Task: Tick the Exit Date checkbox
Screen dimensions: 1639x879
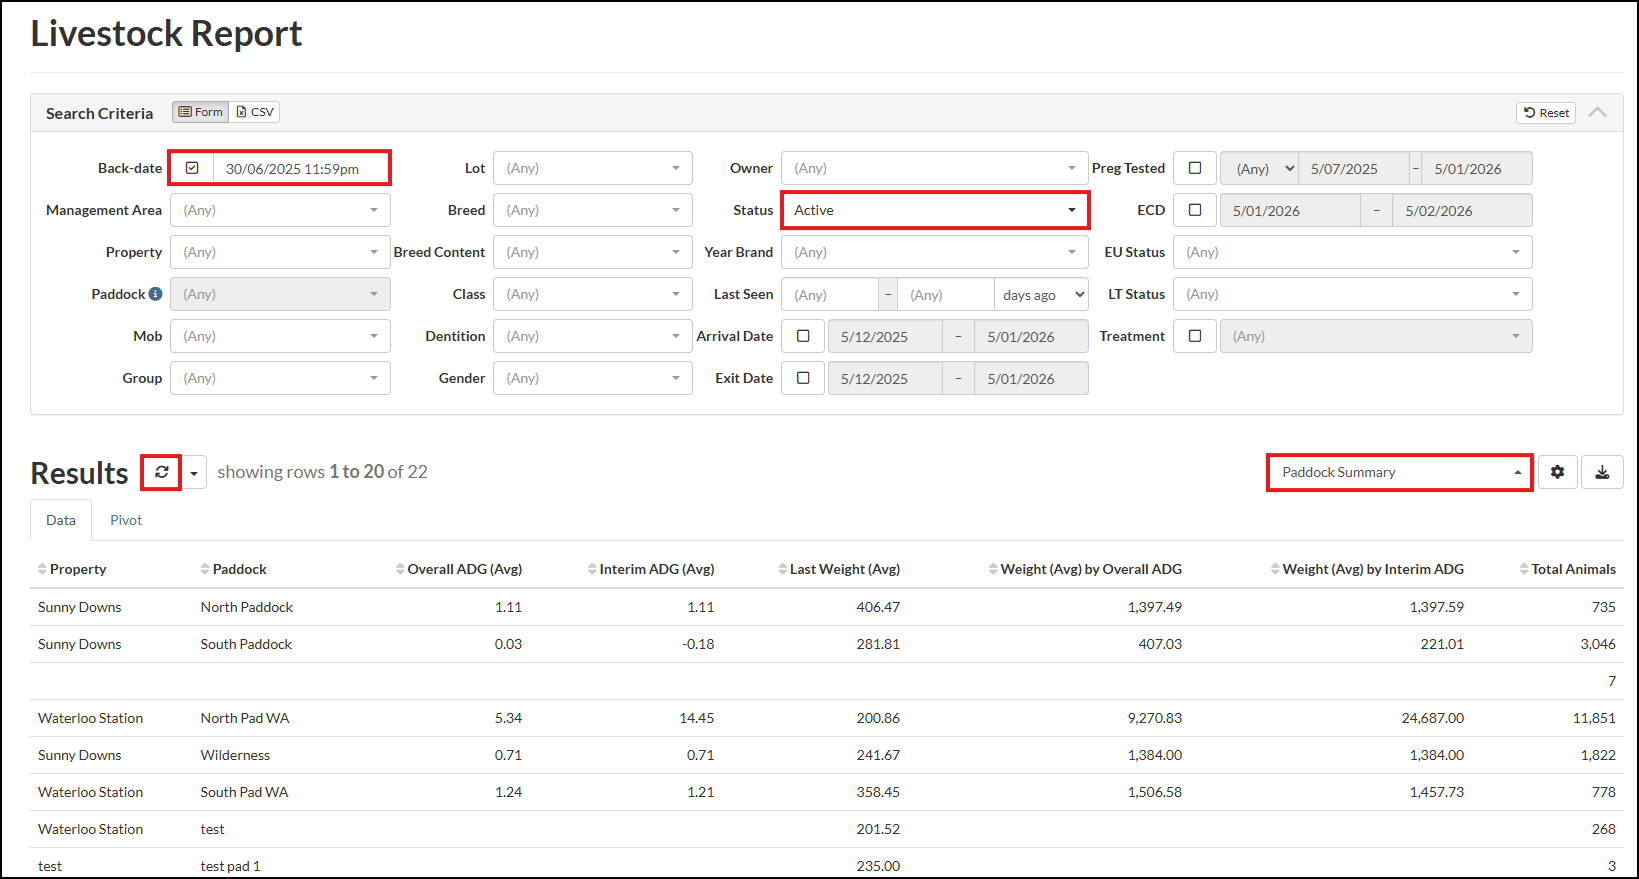Action: (x=802, y=378)
